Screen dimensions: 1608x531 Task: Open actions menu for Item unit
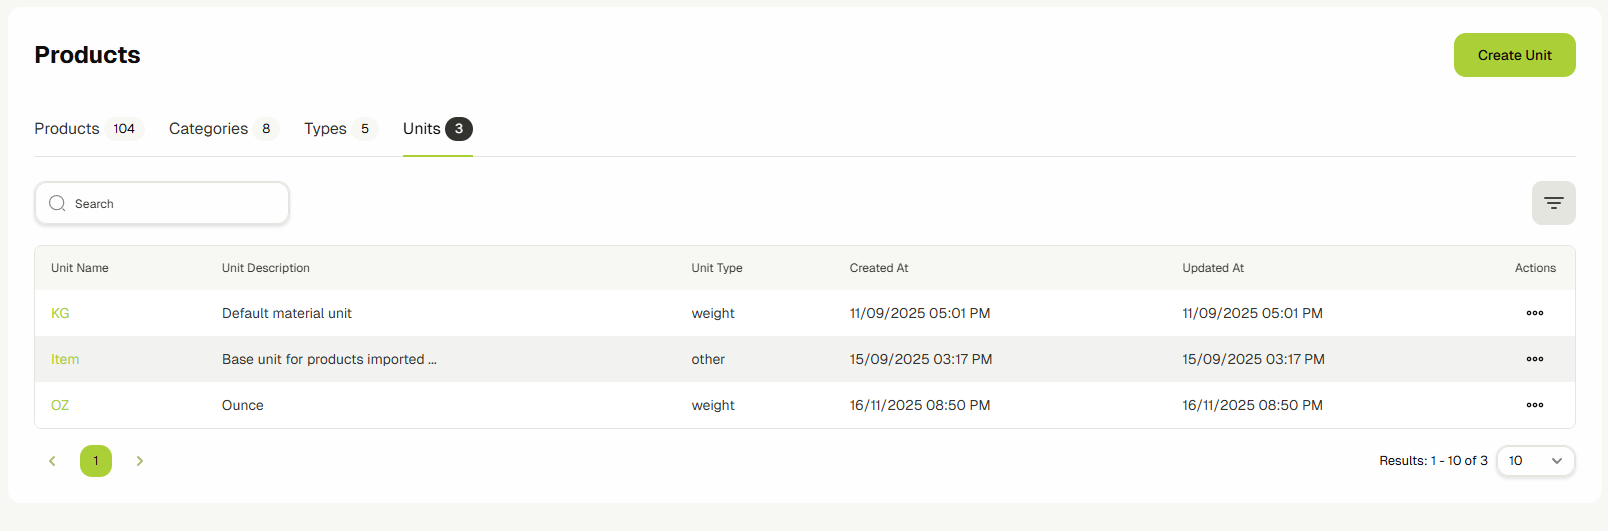1534,359
